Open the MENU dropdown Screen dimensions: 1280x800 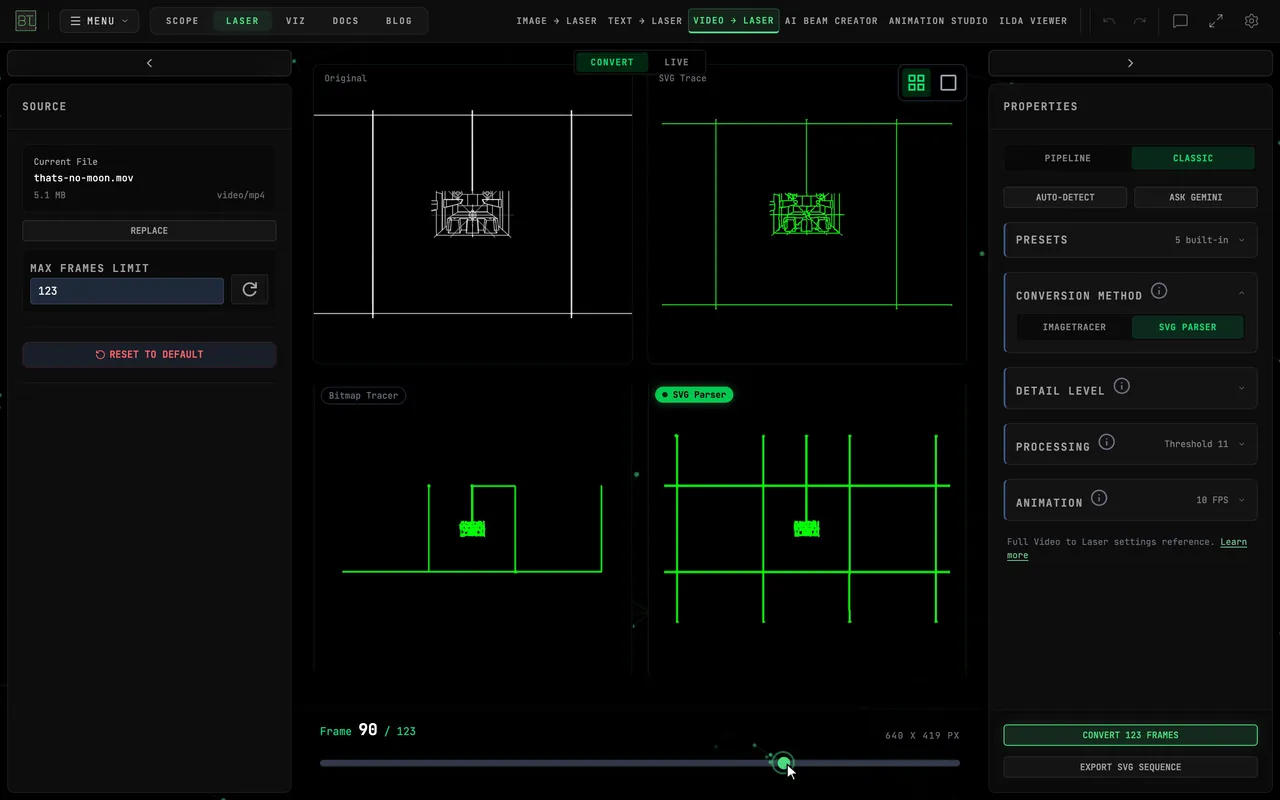[x=99, y=21]
